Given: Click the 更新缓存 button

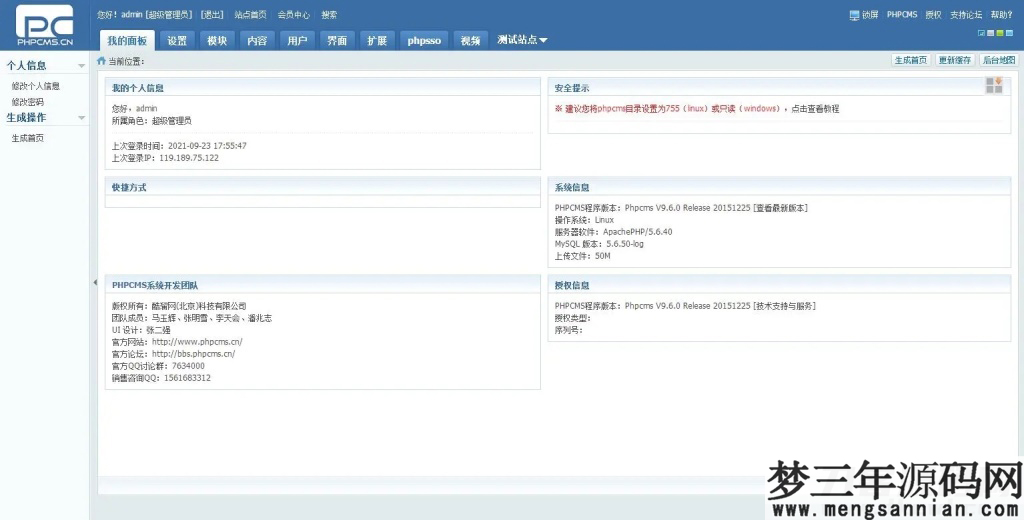Looking at the screenshot, I should (955, 60).
